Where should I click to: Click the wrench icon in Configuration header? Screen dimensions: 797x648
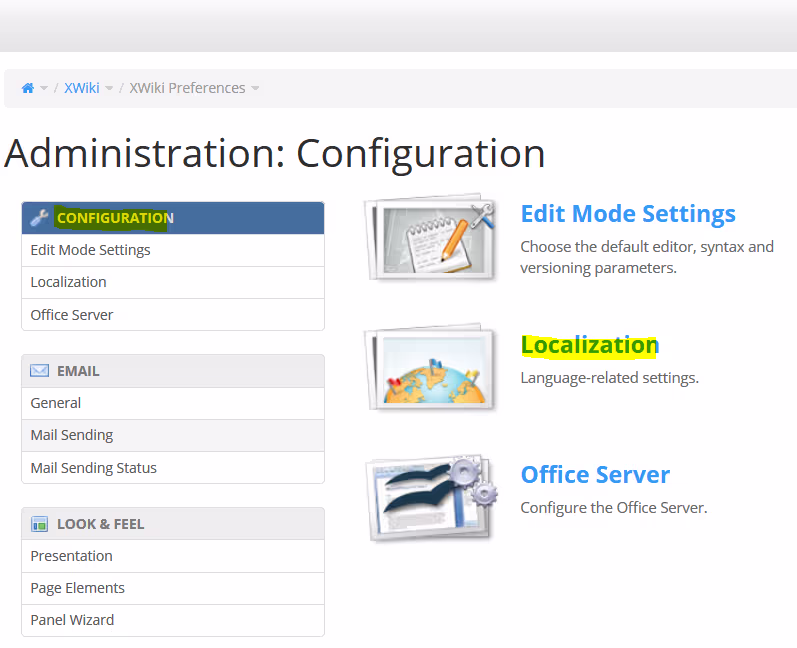[39, 218]
